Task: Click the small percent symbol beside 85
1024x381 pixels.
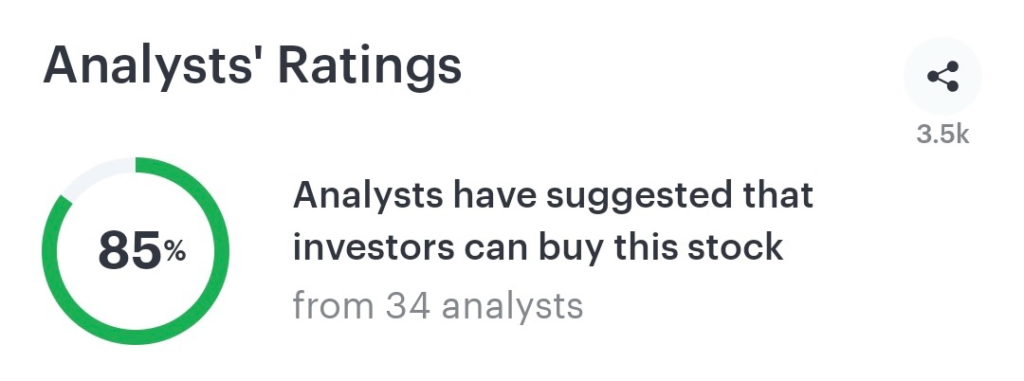Action: click(x=175, y=252)
